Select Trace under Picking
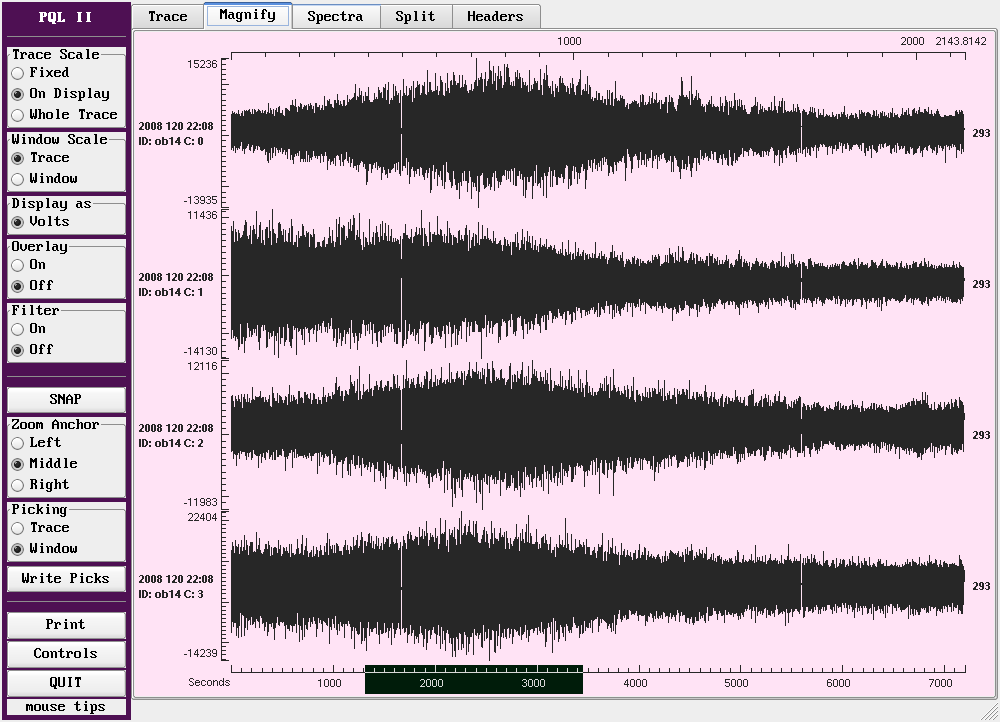Image resolution: width=1000 pixels, height=722 pixels. click(x=18, y=528)
